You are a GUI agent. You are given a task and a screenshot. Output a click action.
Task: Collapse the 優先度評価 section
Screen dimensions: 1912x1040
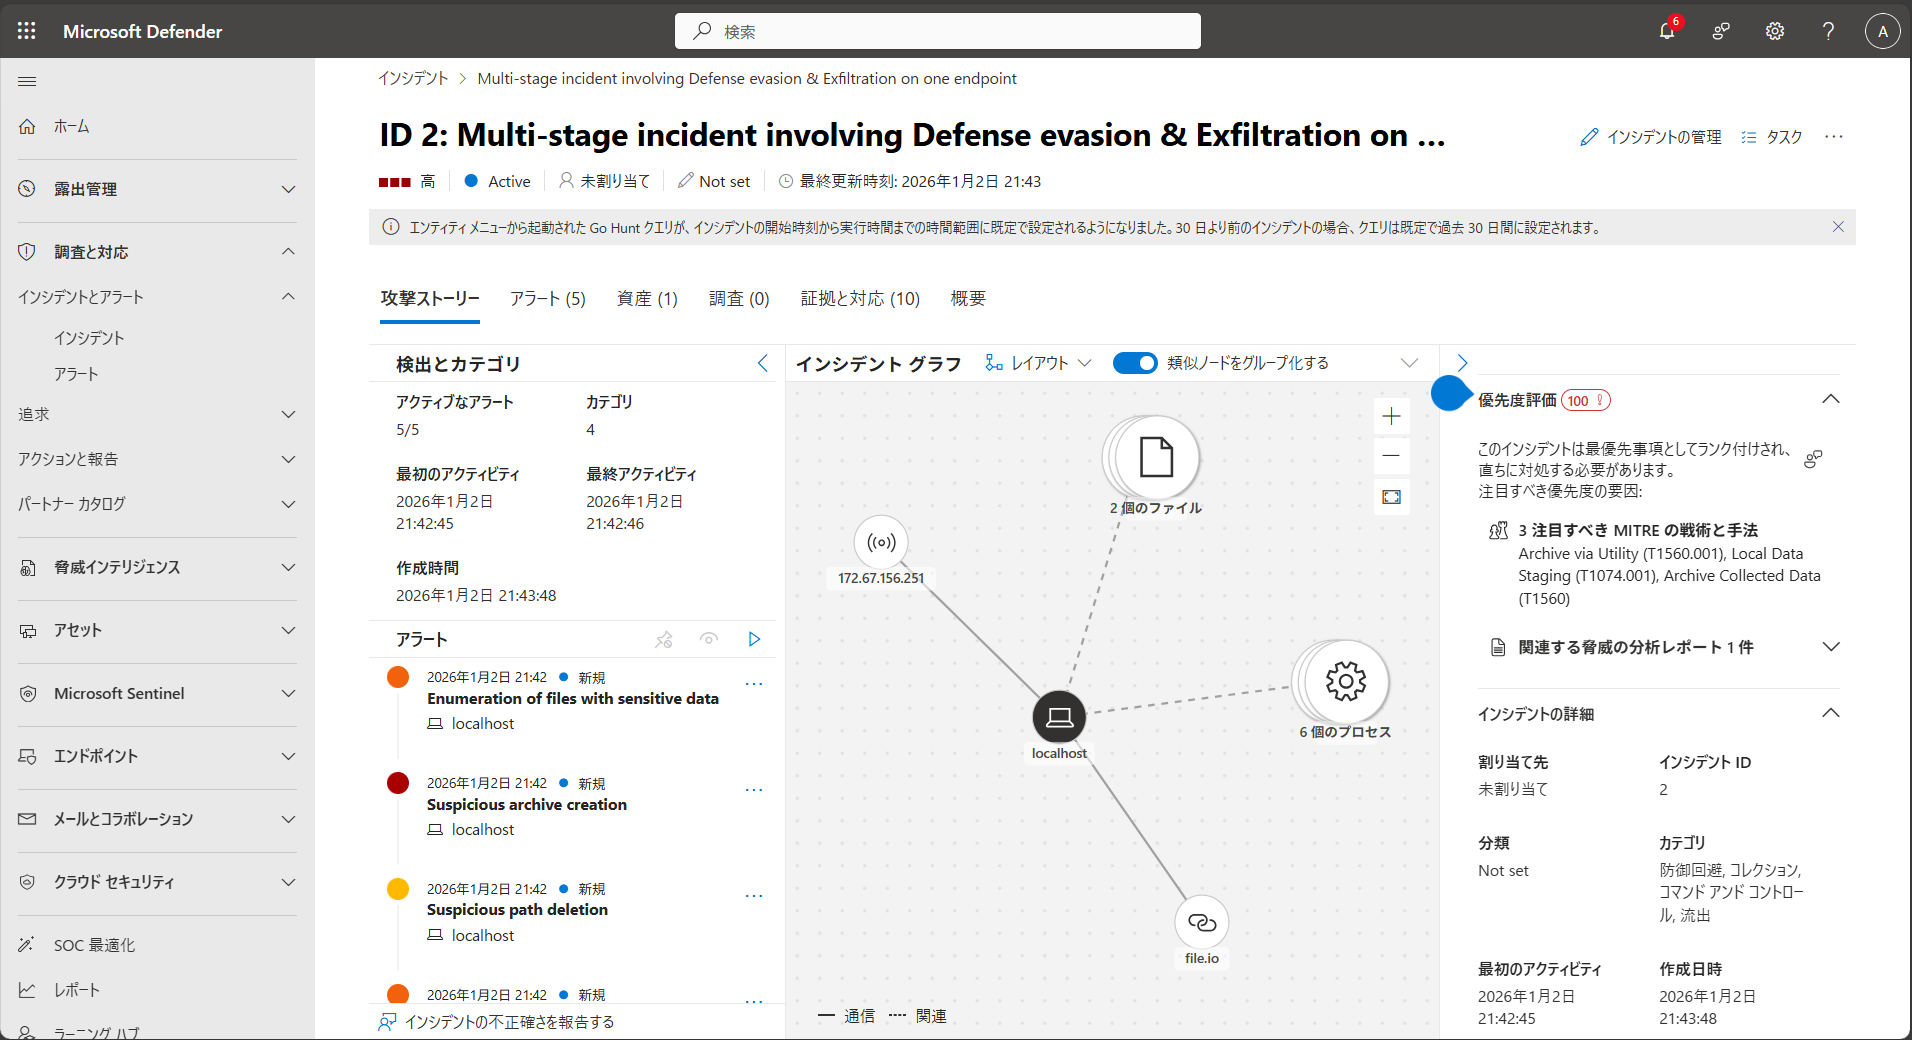(1830, 399)
